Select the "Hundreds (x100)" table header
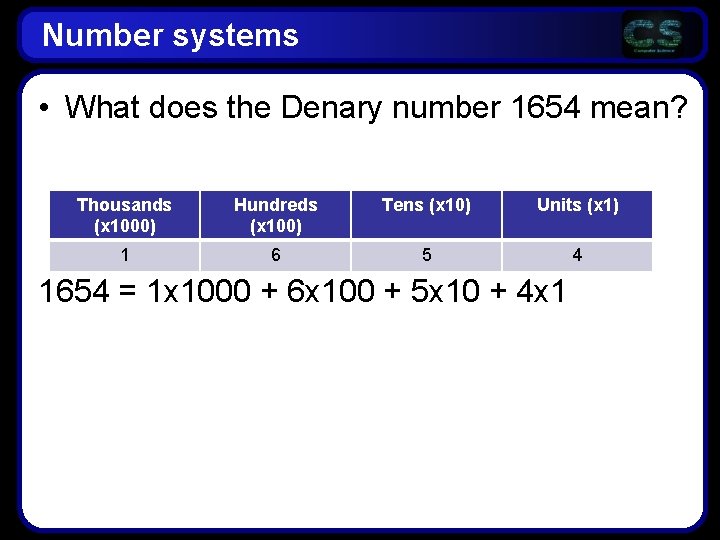The image size is (720, 540). [276, 214]
